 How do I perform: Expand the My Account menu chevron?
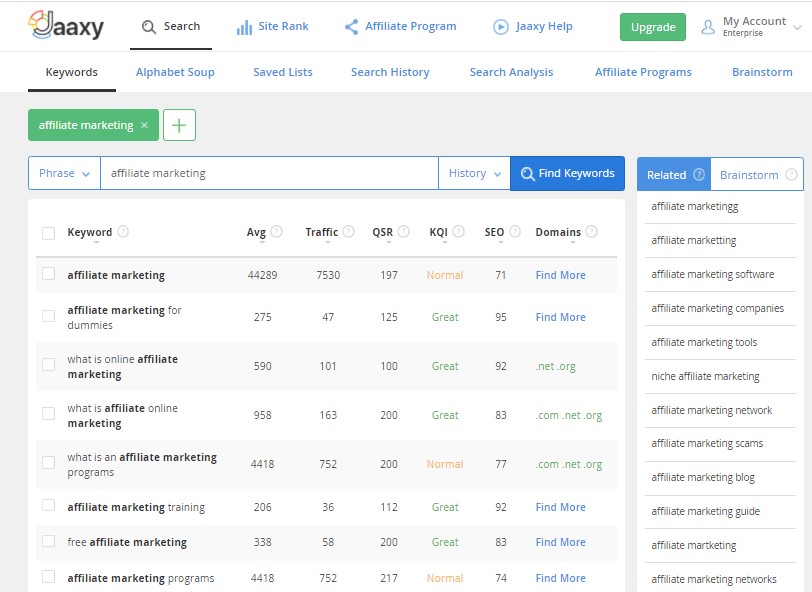coord(798,27)
